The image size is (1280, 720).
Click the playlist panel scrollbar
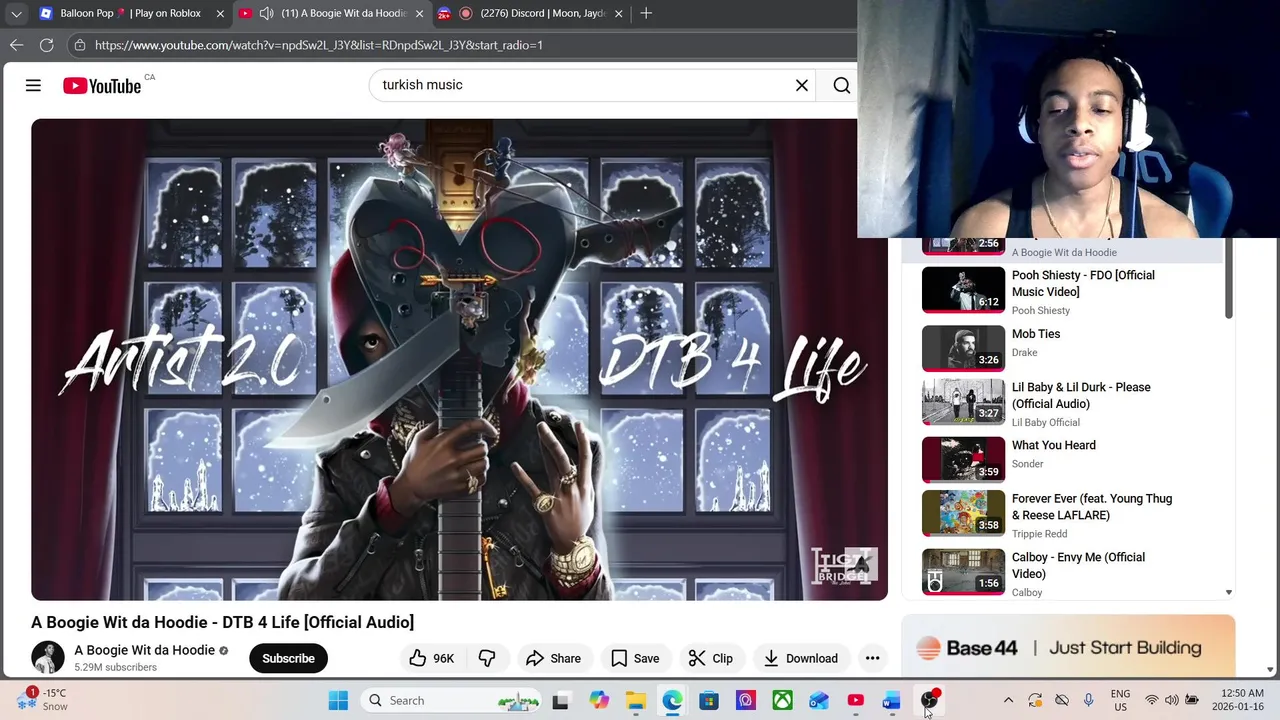1229,280
